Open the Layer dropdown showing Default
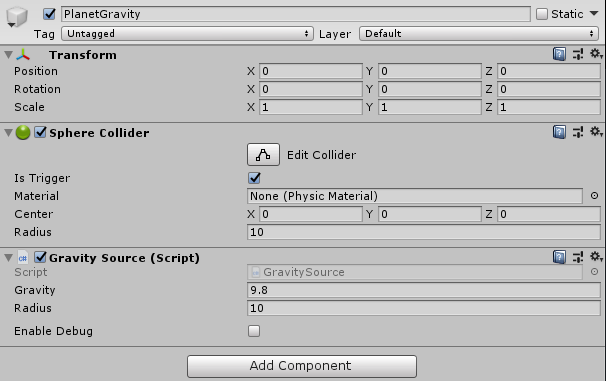 [x=479, y=34]
